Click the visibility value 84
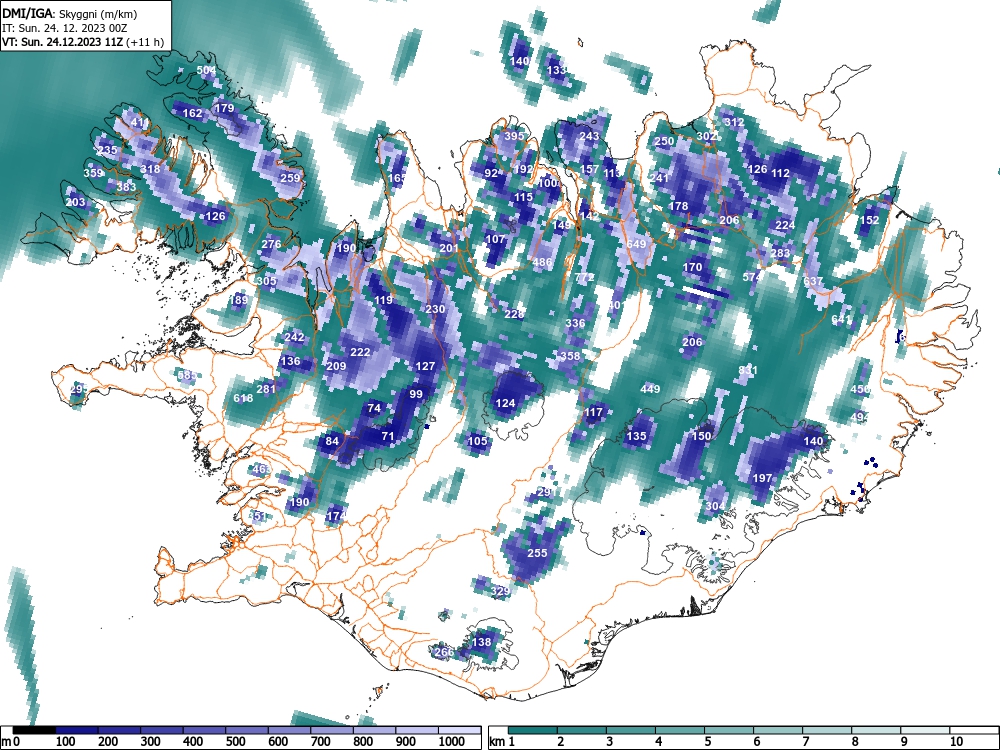This screenshot has width=1000, height=750. (332, 441)
